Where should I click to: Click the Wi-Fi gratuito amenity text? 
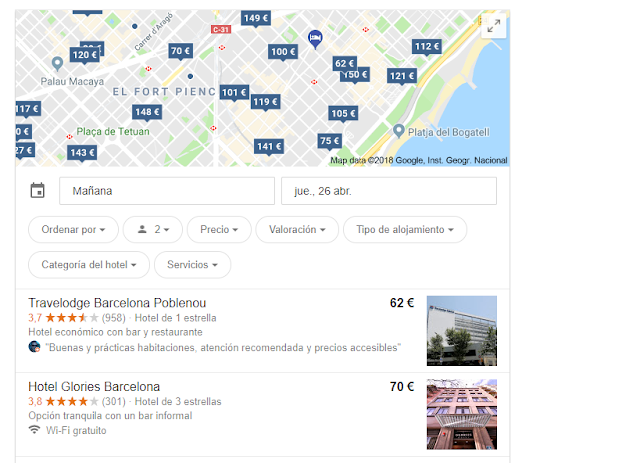click(76, 431)
